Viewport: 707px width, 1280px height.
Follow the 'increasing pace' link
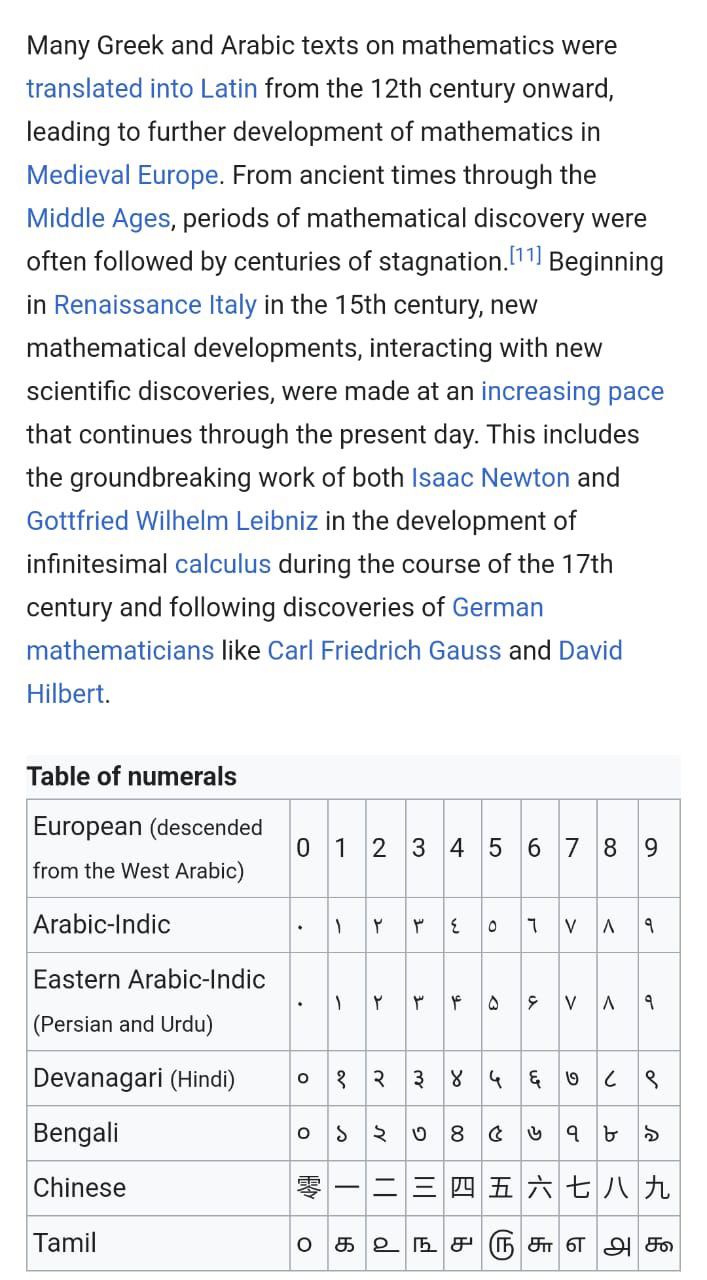pyautogui.click(x=572, y=391)
